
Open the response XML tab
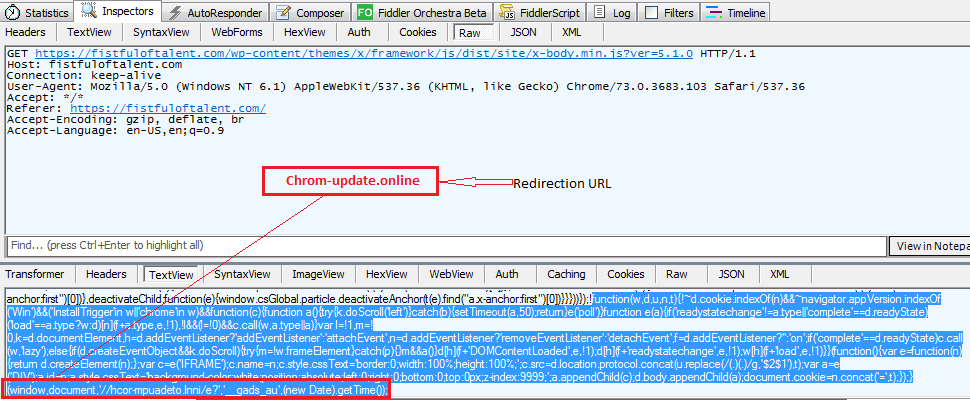779,274
